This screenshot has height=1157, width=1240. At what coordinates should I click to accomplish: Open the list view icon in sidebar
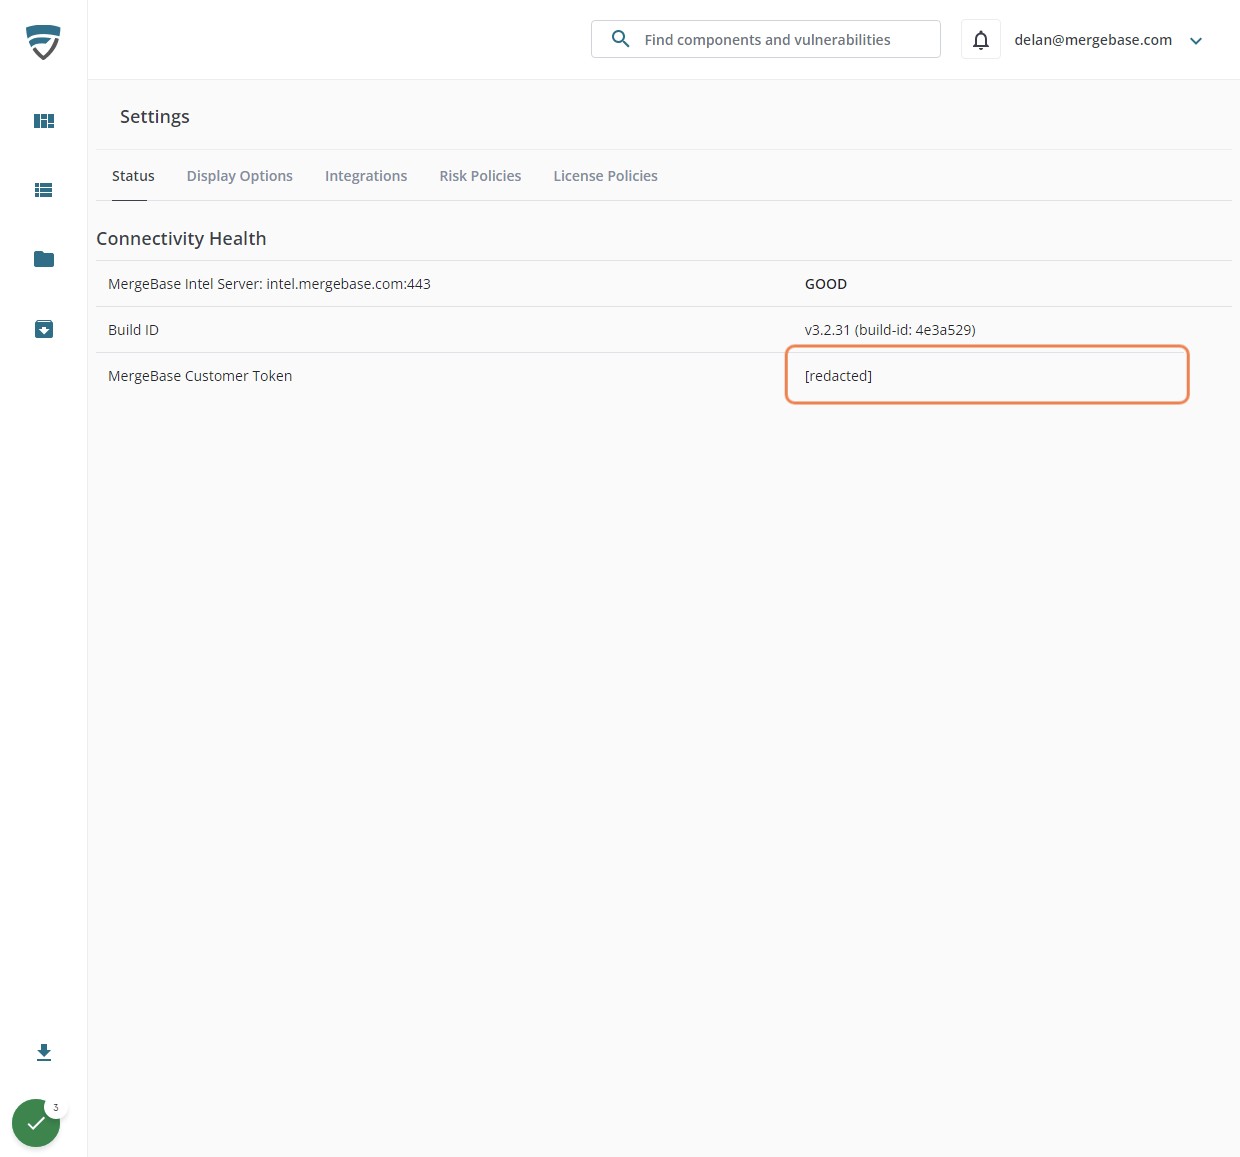pyautogui.click(x=44, y=190)
